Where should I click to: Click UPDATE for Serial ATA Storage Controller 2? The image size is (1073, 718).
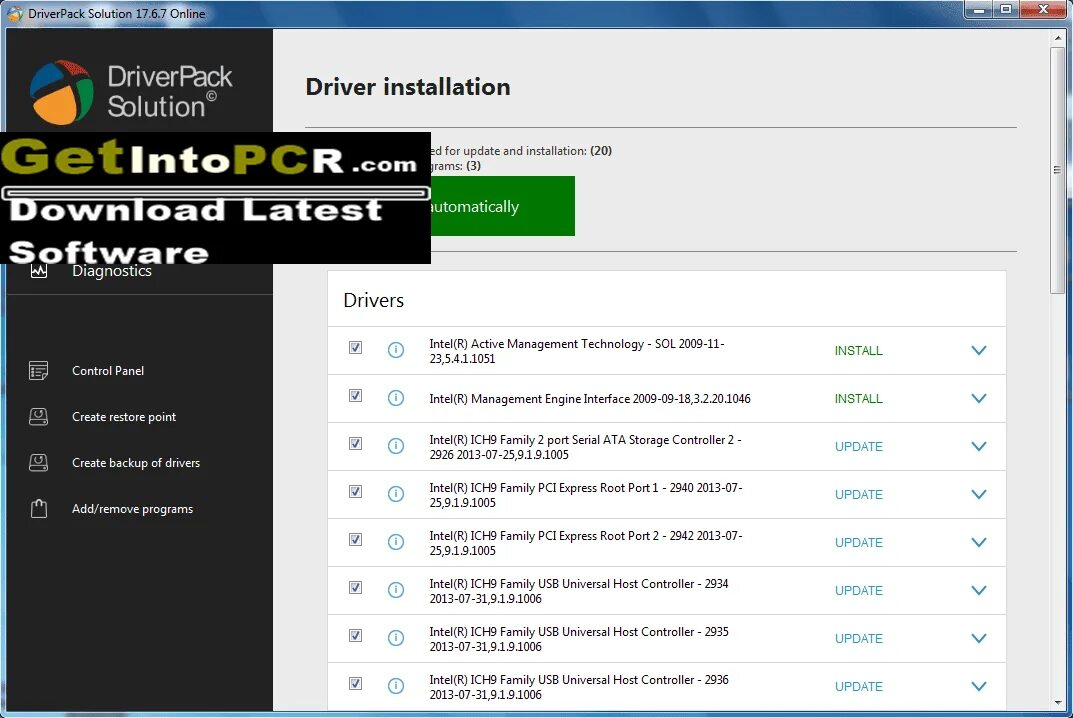tap(859, 446)
